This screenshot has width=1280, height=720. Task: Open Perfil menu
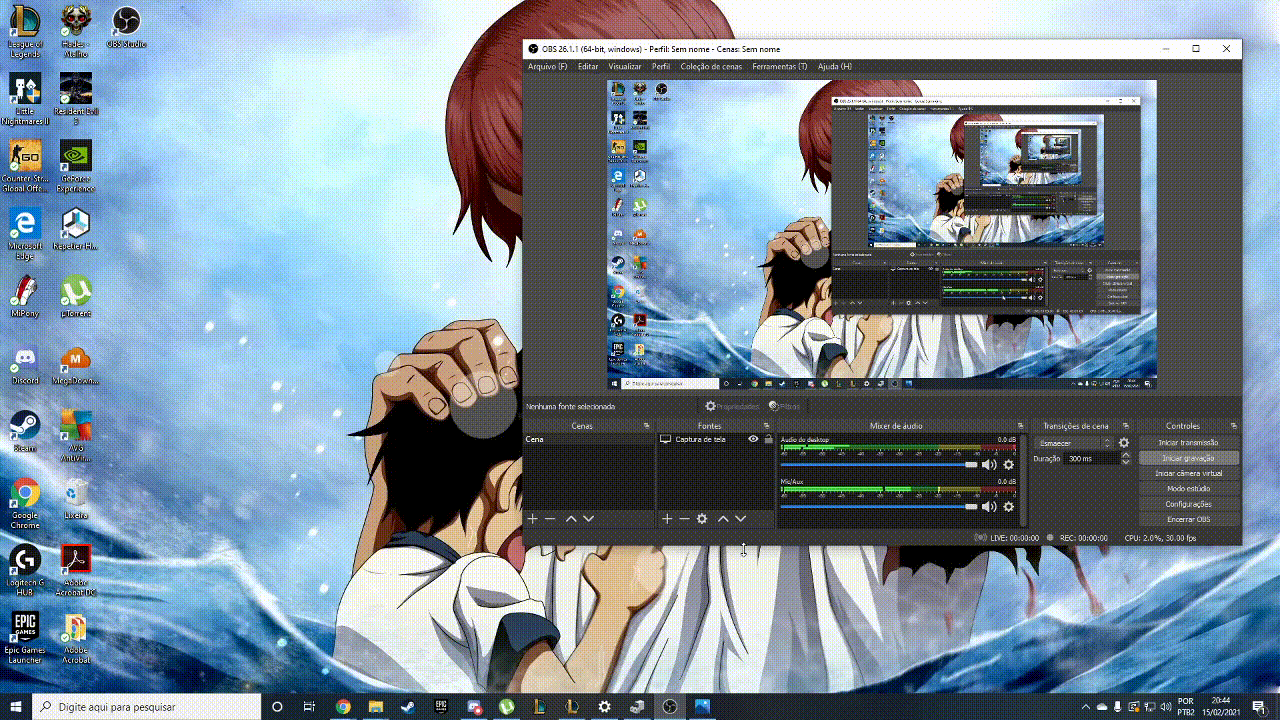(661, 67)
